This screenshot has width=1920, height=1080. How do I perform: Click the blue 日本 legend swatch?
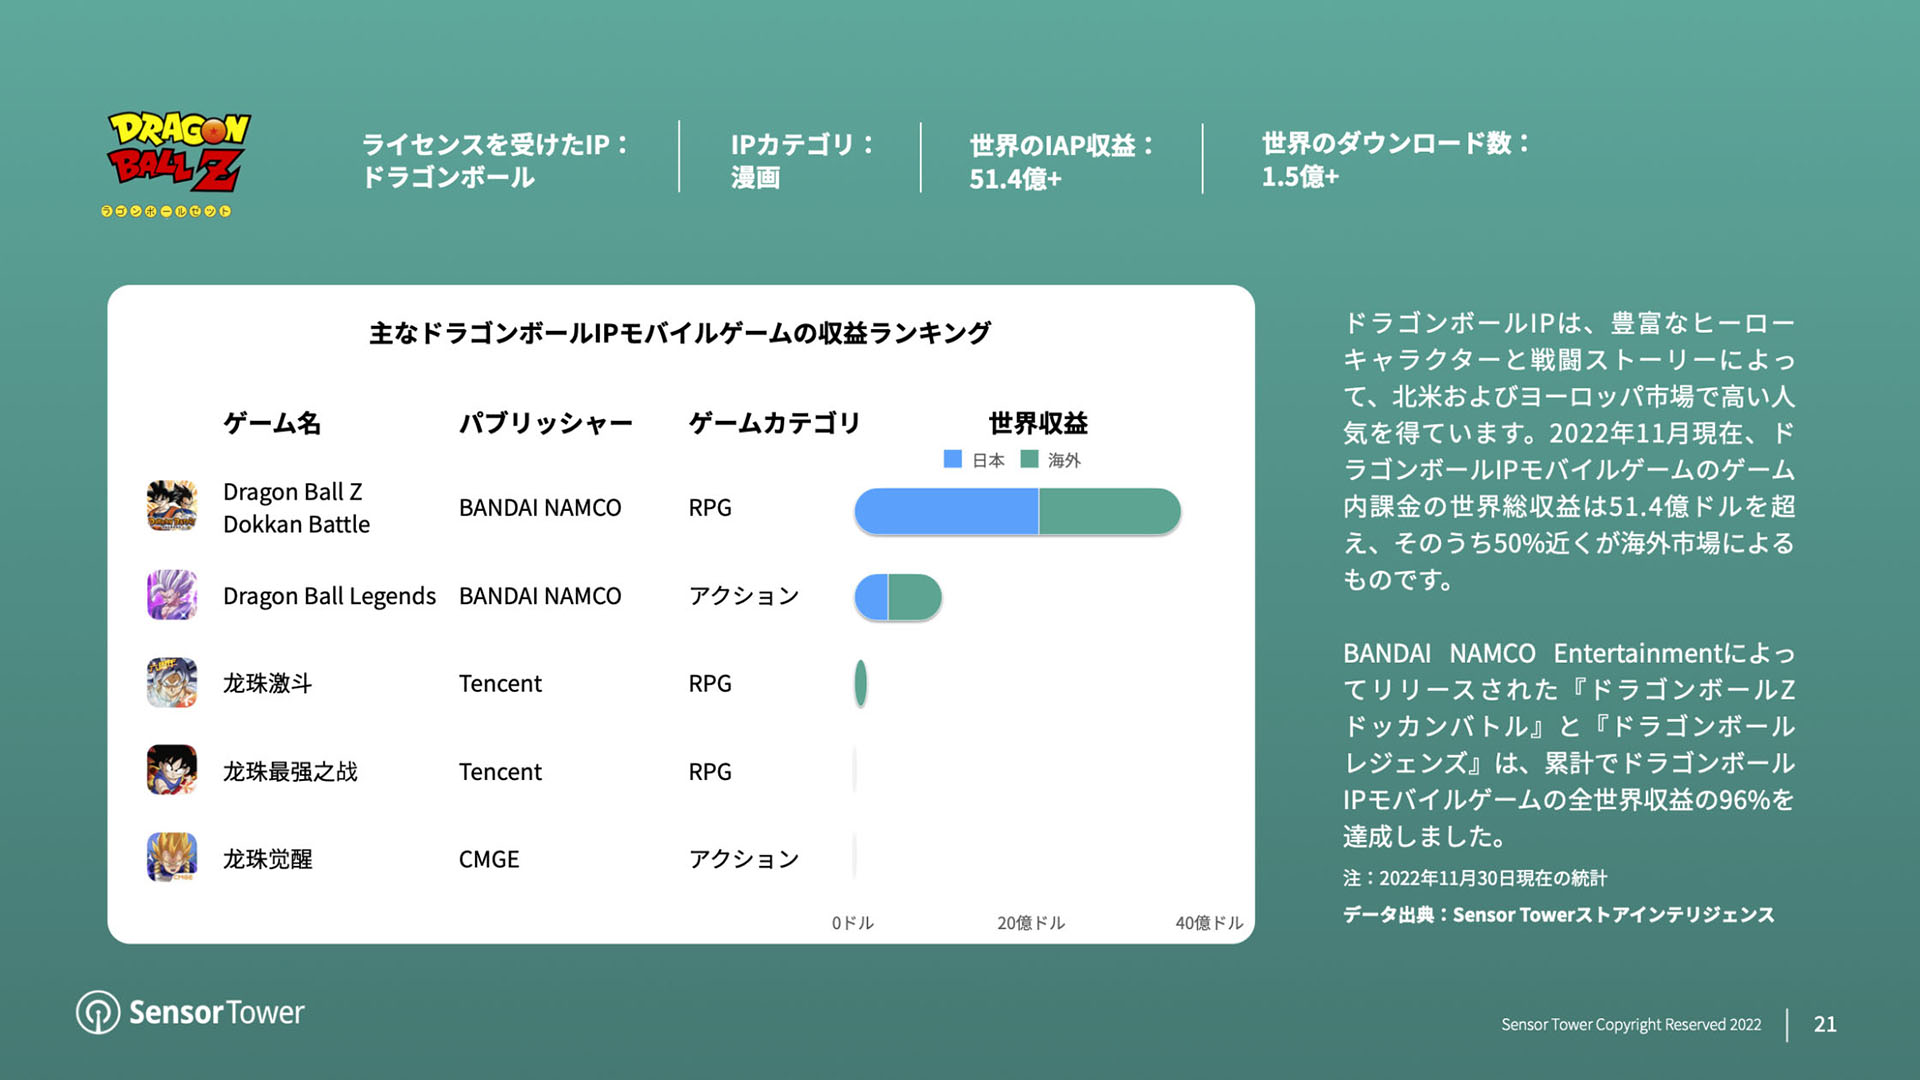click(953, 459)
